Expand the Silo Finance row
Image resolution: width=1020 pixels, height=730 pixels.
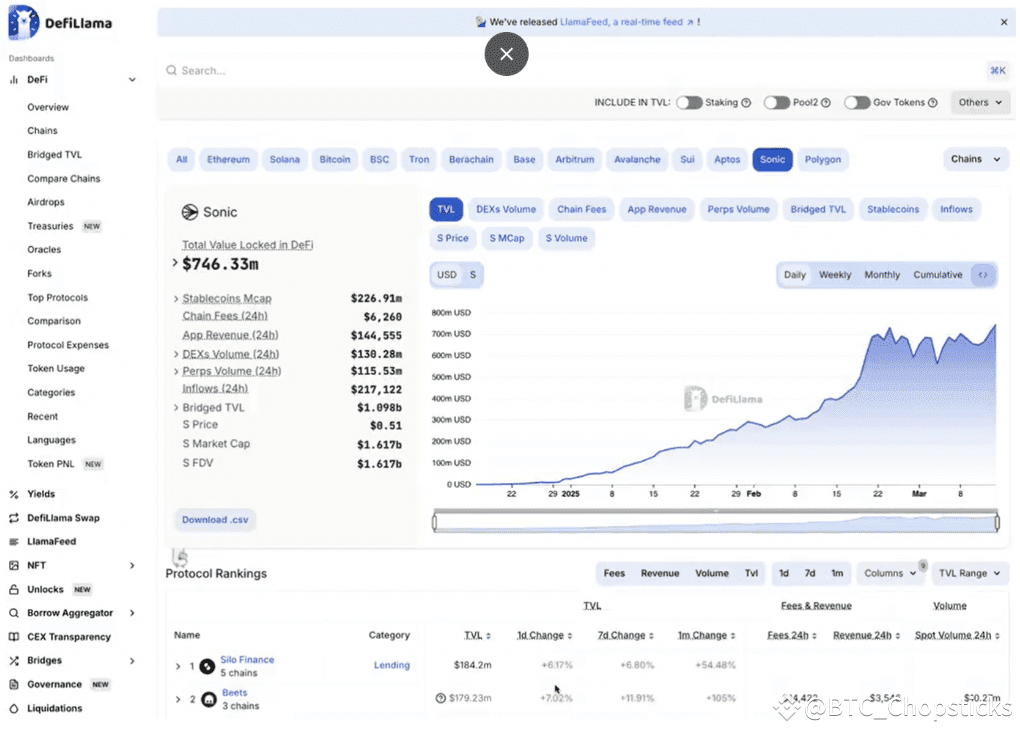(x=178, y=666)
